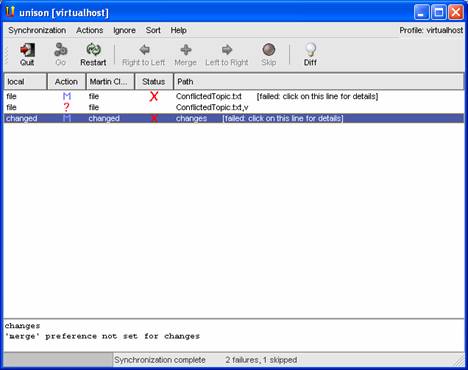Click failed details text for ConflictedTopic.txt

tap(317, 96)
